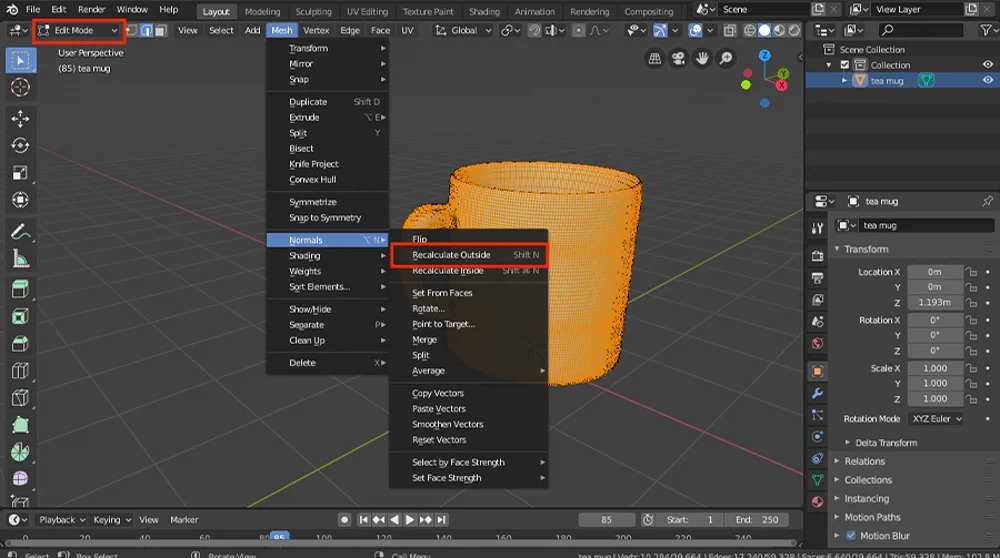Toggle the Location X lock icon
The width and height of the screenshot is (1000, 558).
tap(972, 272)
